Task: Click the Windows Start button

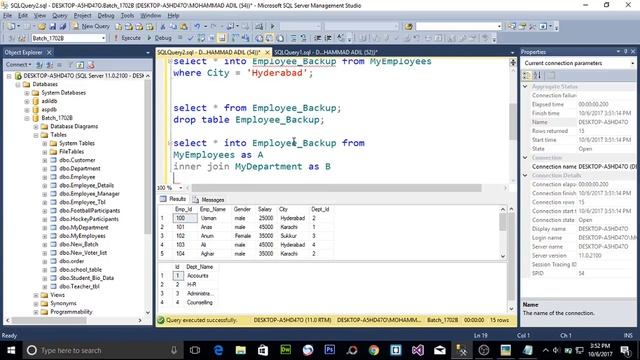Action: pos(11,350)
